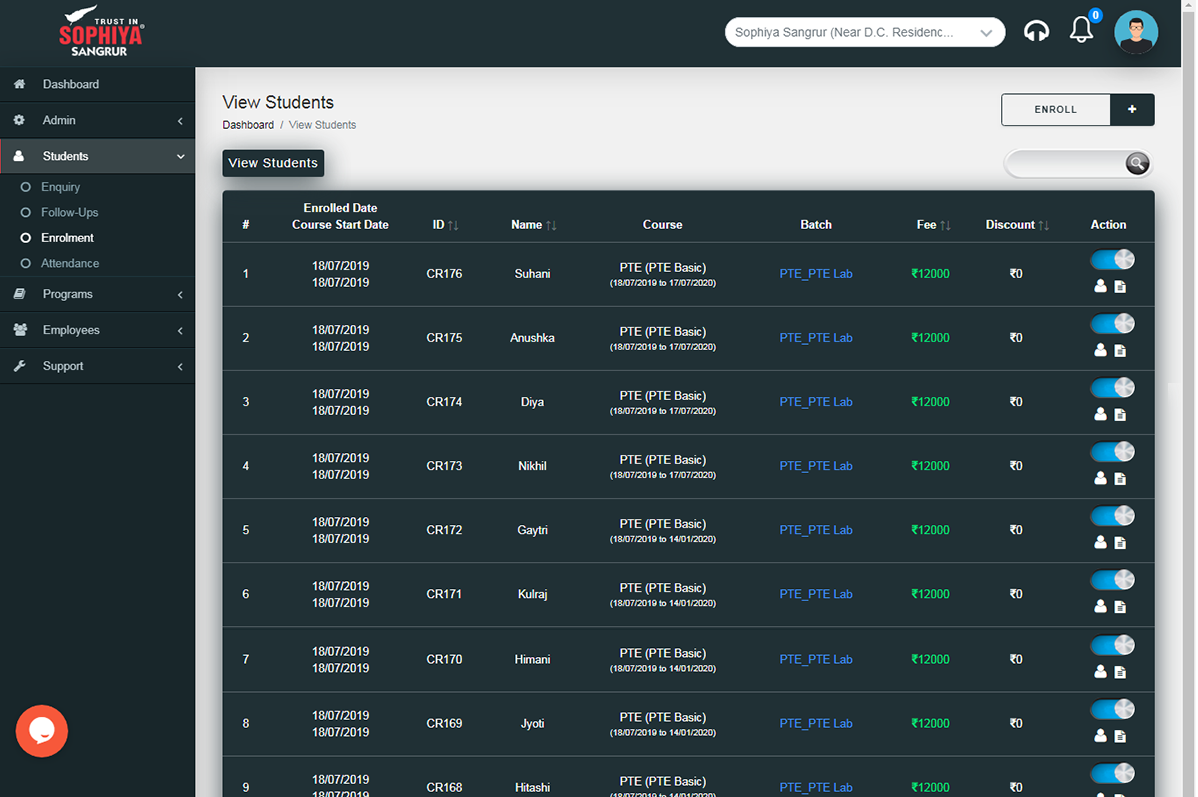Open PTE_PTE Lab batch link for Jyoti
Screen dimensions: 1198x797
[x=815, y=724]
